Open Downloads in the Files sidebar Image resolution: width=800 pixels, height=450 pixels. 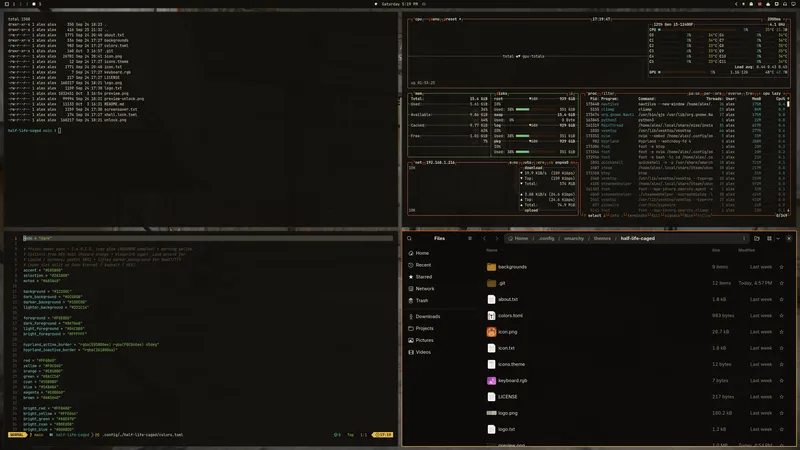point(424,316)
